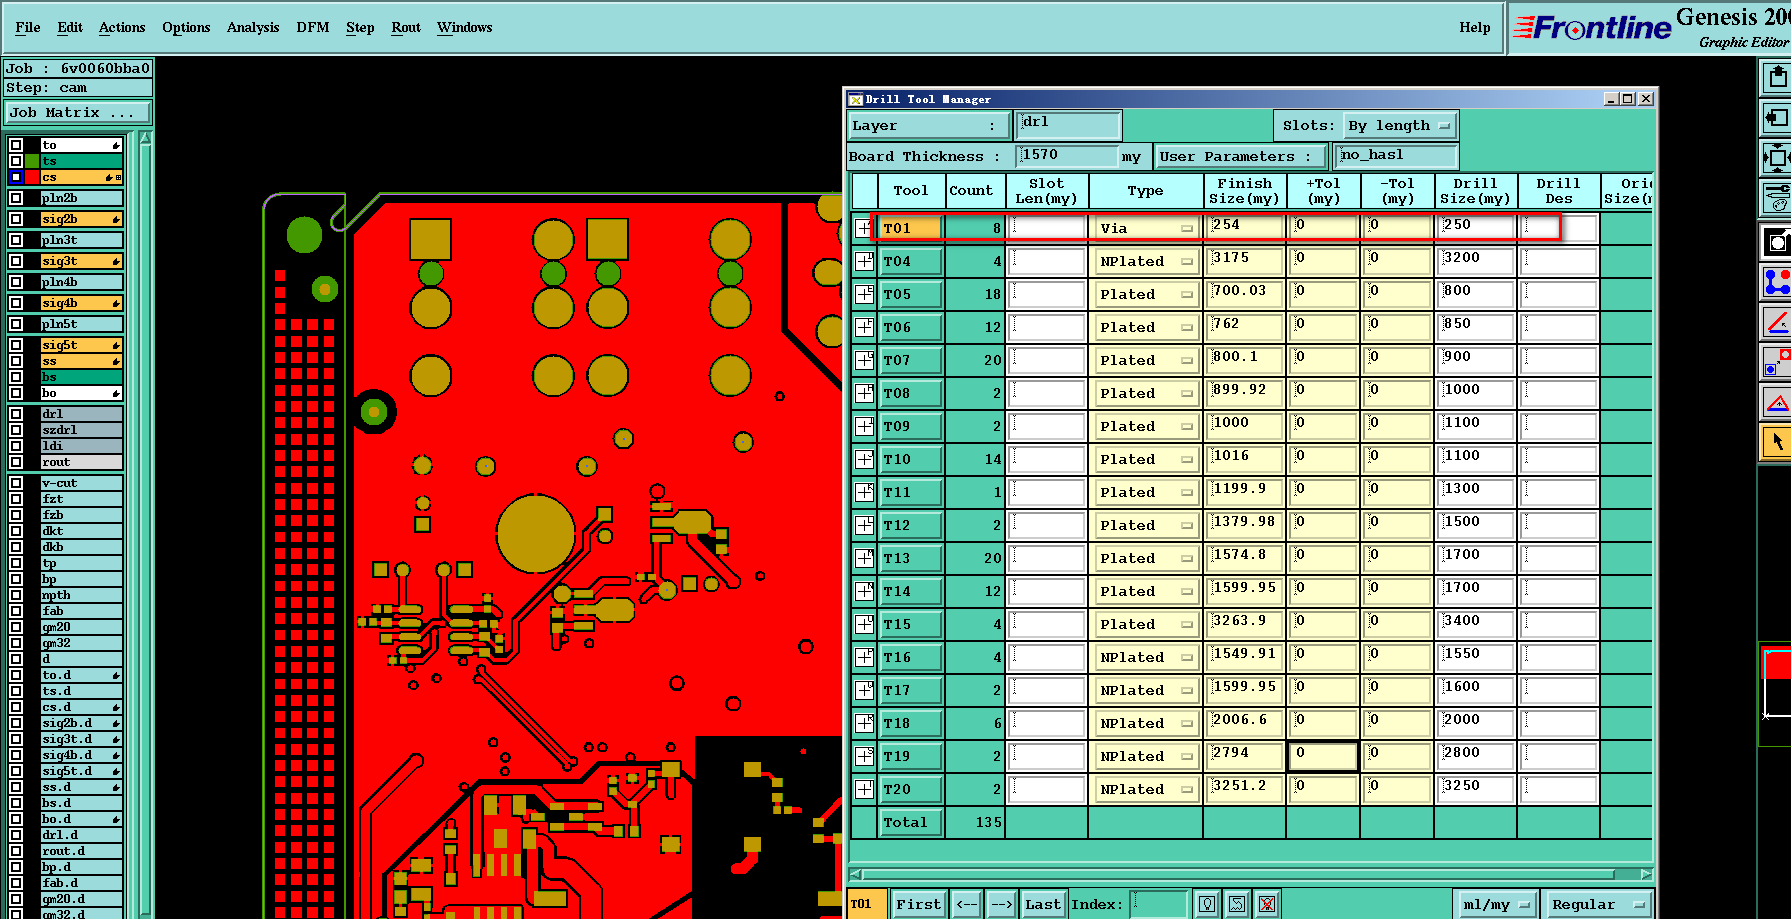The image size is (1791, 919).
Task: Open the Type dropdown for T18 NPlated
Action: click(1146, 723)
